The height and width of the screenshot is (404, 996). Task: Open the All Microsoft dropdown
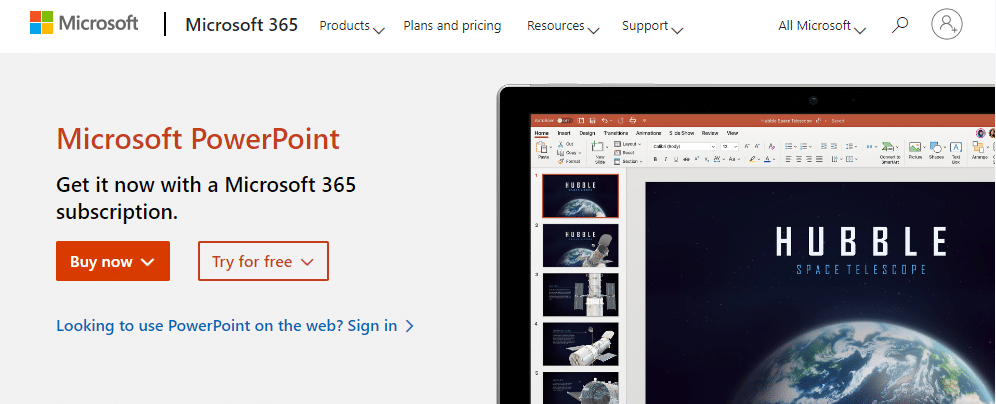point(822,26)
